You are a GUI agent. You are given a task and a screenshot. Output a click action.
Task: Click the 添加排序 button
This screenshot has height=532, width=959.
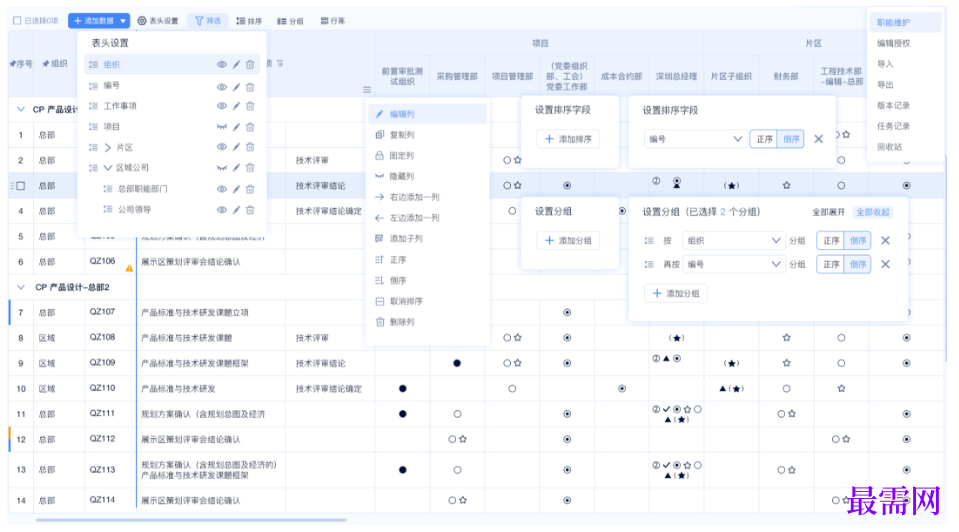pyautogui.click(x=568, y=139)
